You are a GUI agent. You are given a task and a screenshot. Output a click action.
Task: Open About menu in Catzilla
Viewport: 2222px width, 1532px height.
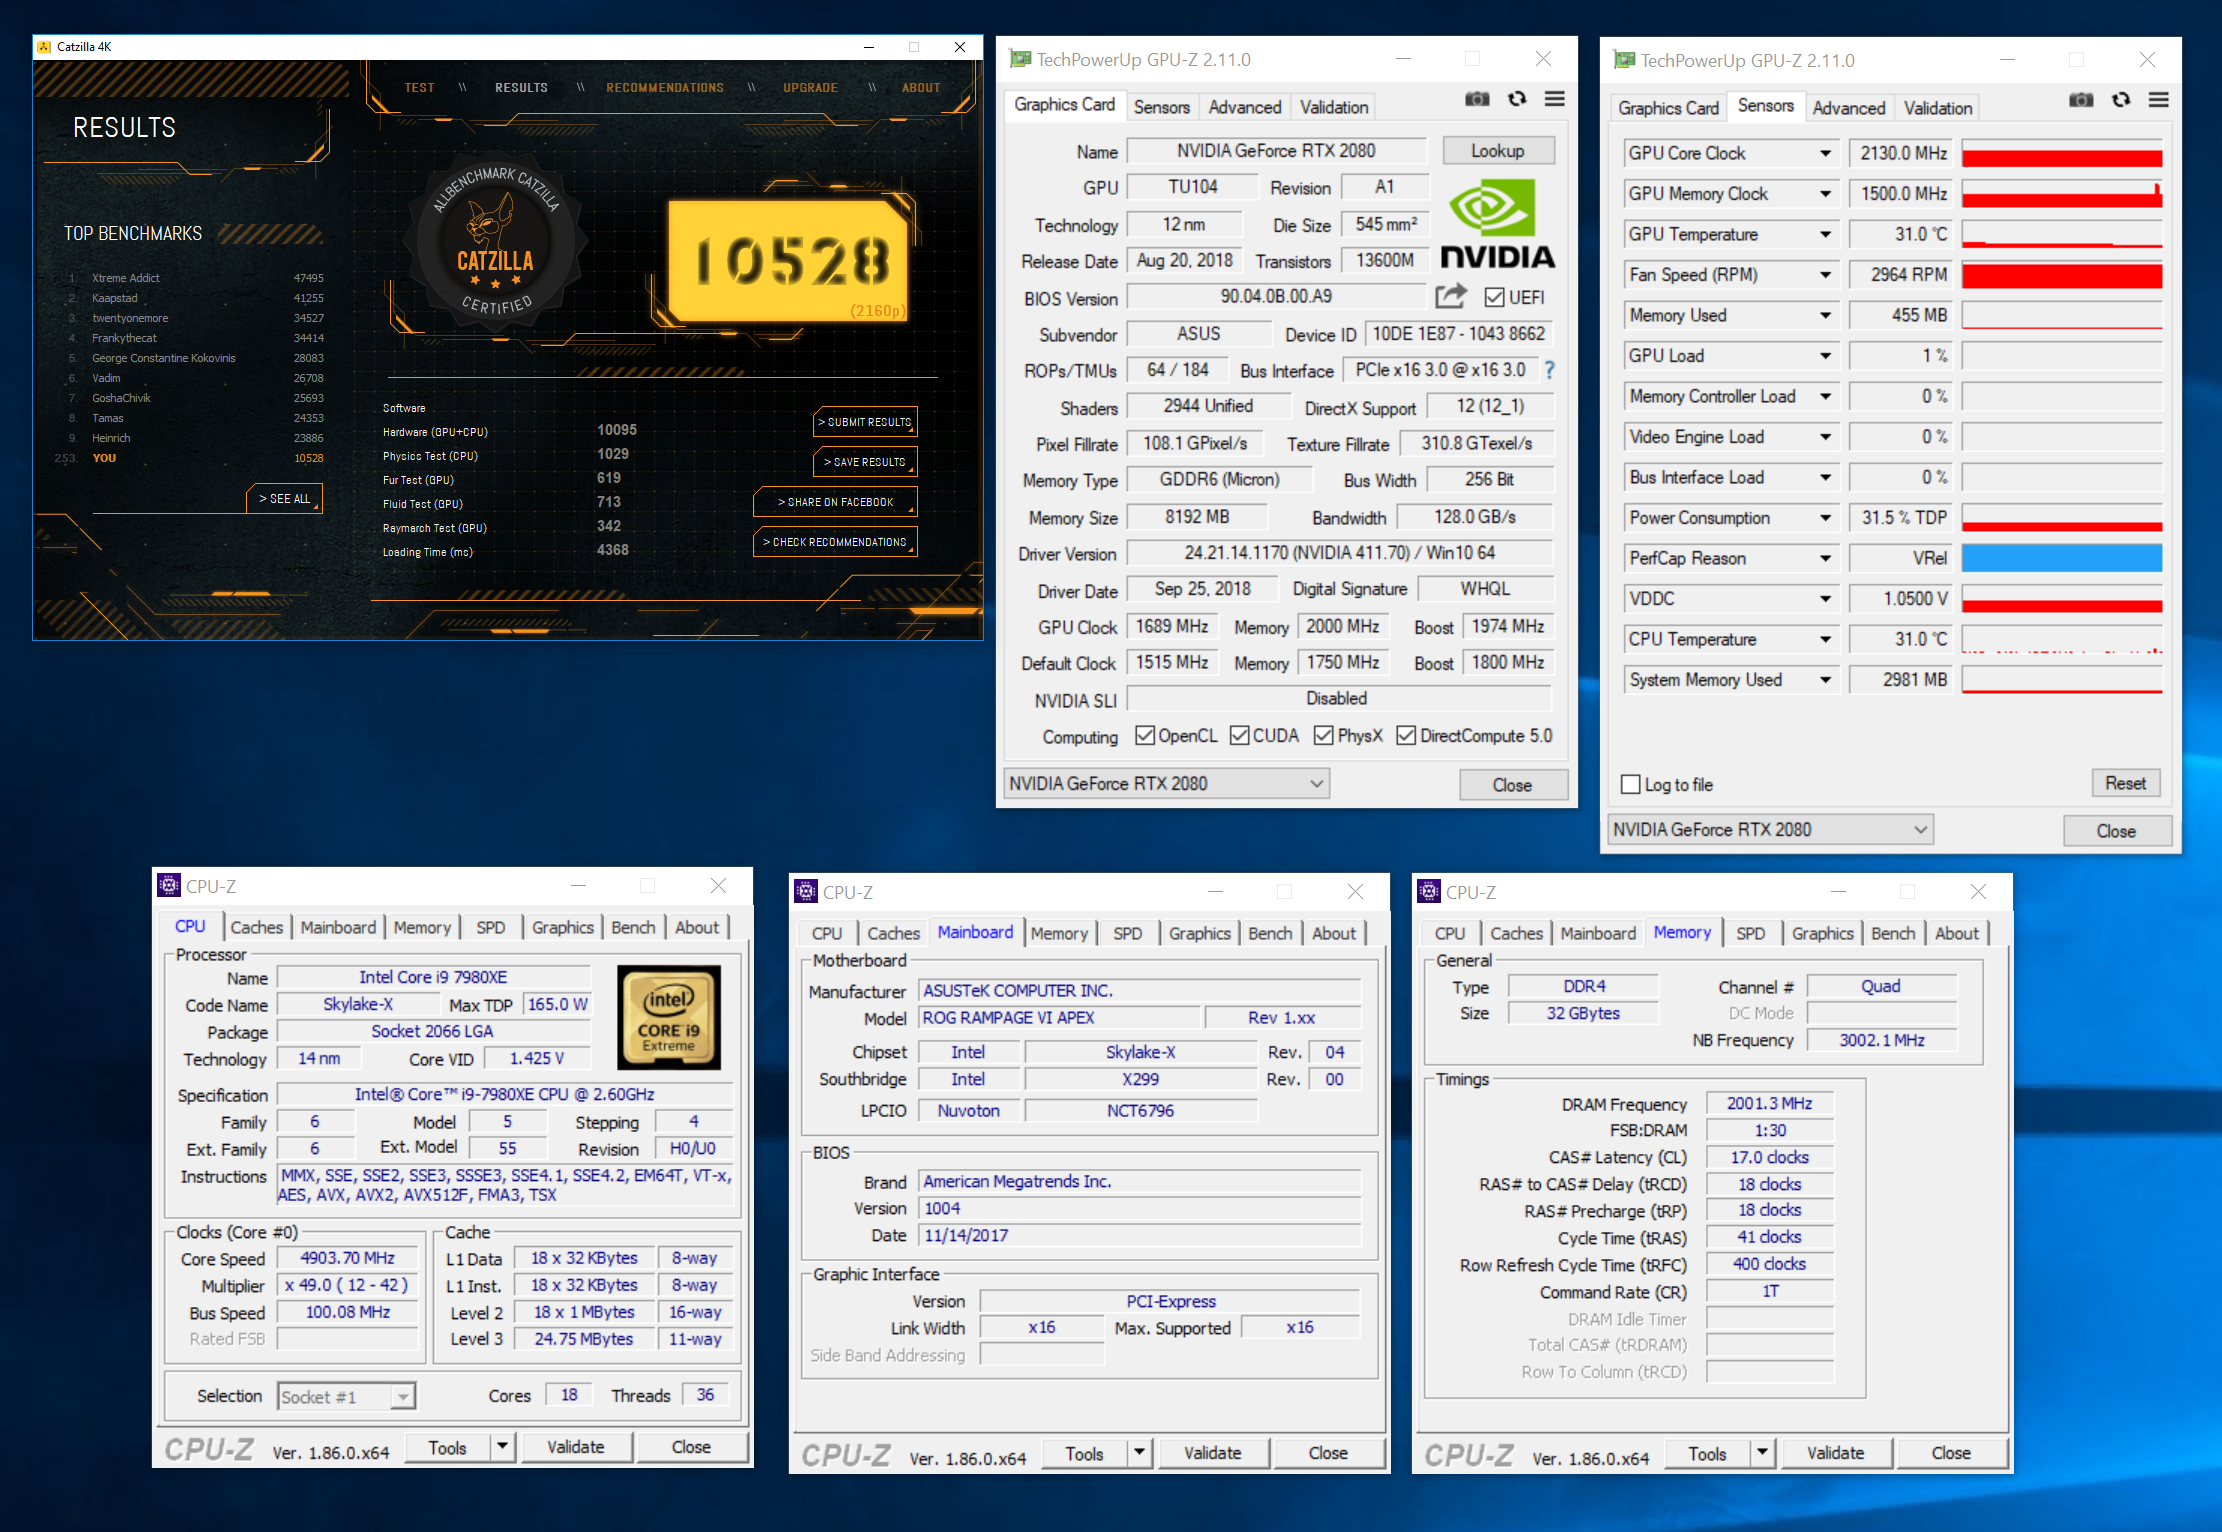(x=921, y=88)
